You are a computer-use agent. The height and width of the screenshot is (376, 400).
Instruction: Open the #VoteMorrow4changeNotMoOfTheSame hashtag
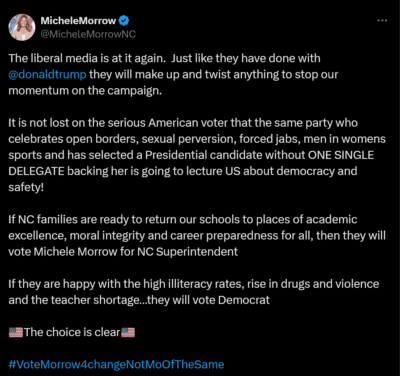point(116,364)
